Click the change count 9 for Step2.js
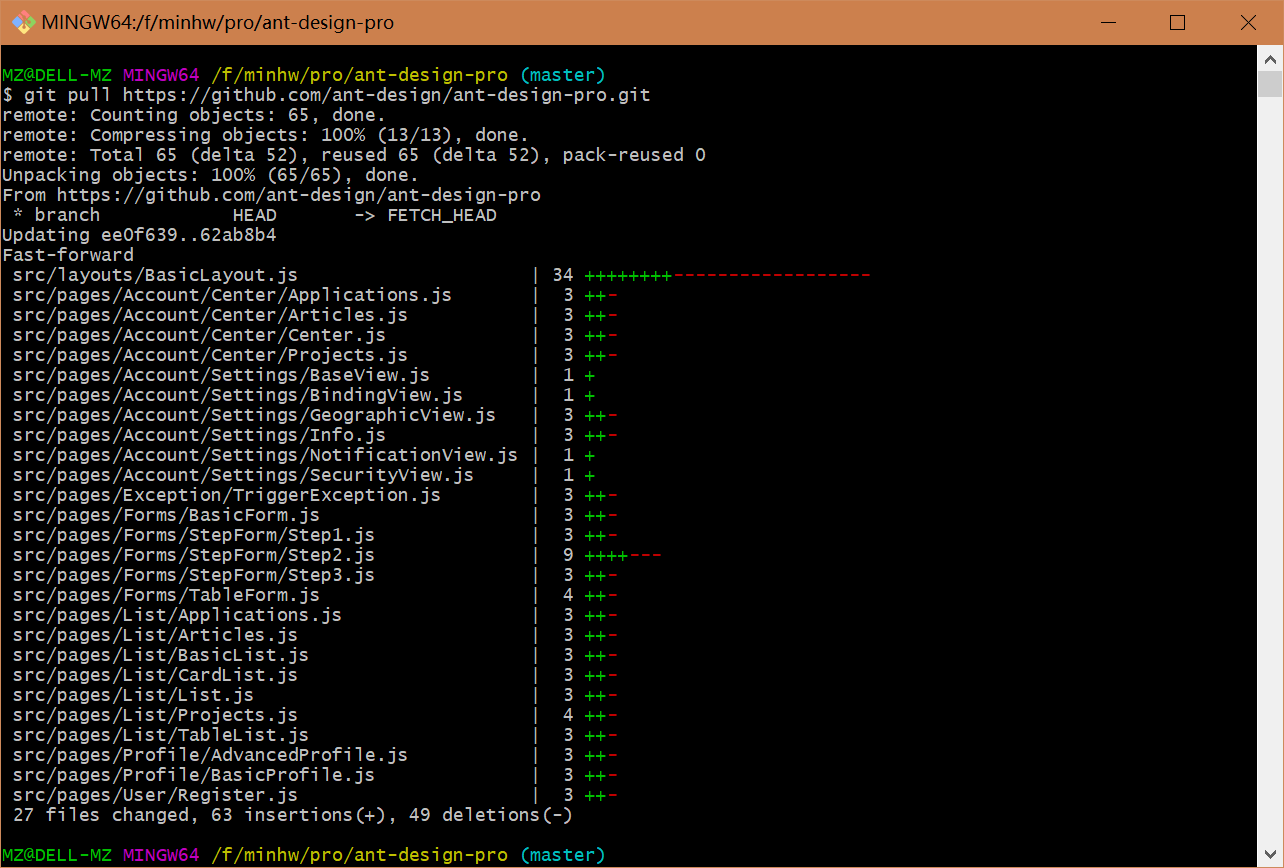Image resolution: width=1284 pixels, height=868 pixels. coord(568,555)
